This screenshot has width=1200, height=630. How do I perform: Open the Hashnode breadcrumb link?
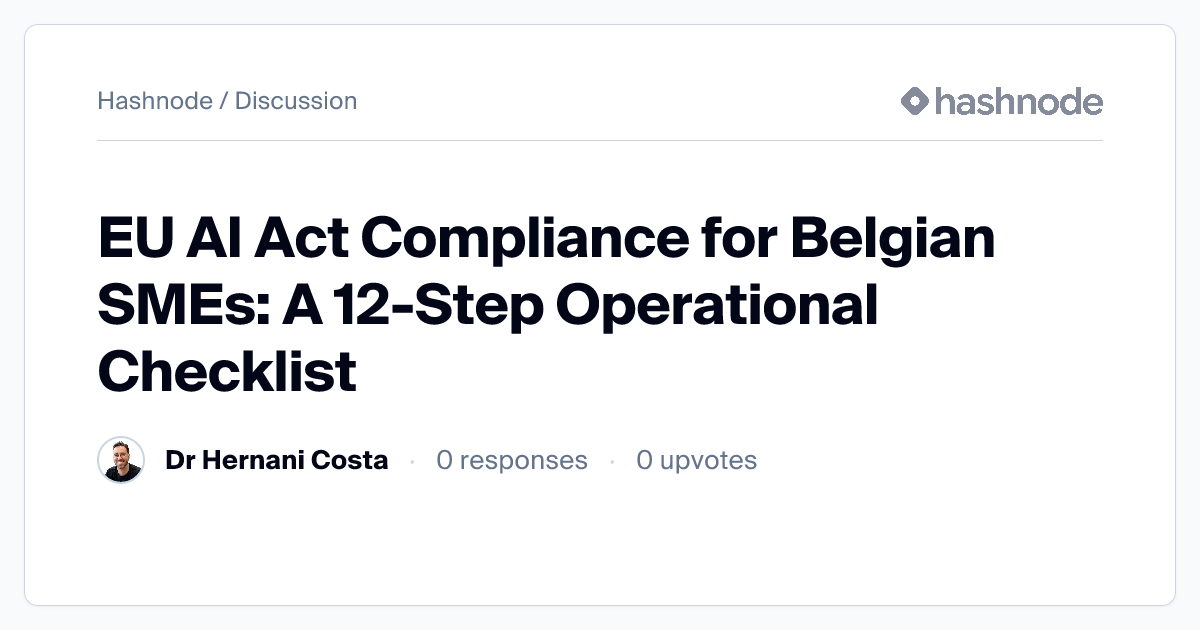pyautogui.click(x=155, y=101)
